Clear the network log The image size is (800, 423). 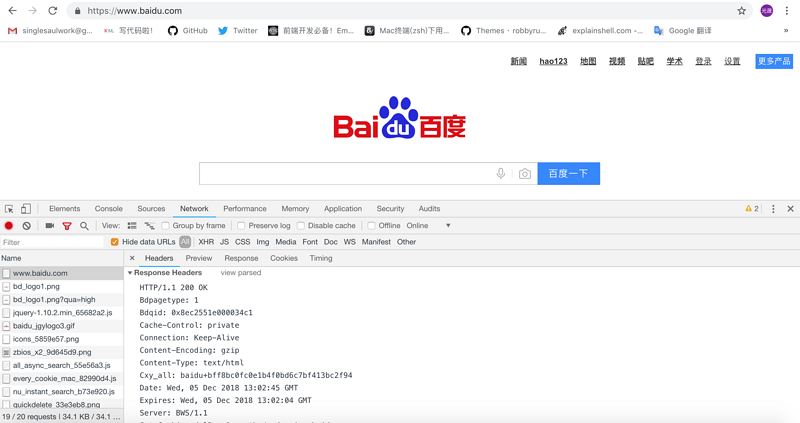pos(27,226)
